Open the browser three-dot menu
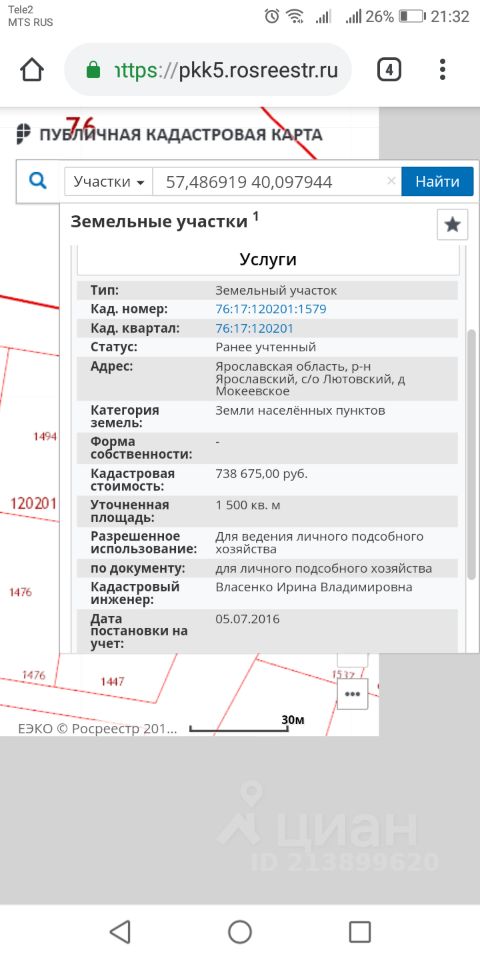The width and height of the screenshot is (480, 960). click(443, 70)
